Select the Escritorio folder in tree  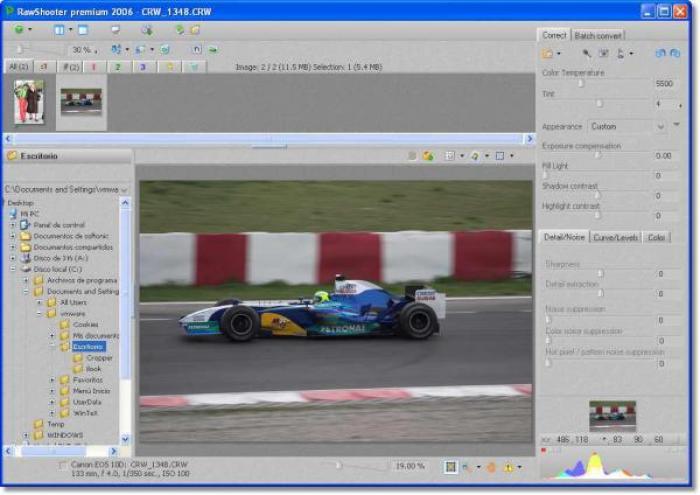point(88,347)
